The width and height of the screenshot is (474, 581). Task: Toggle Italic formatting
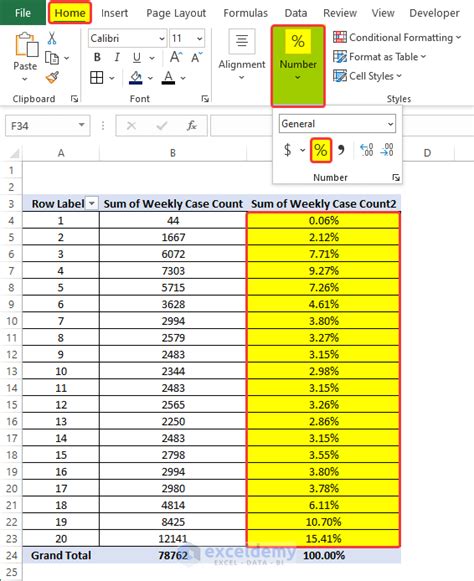tap(117, 57)
